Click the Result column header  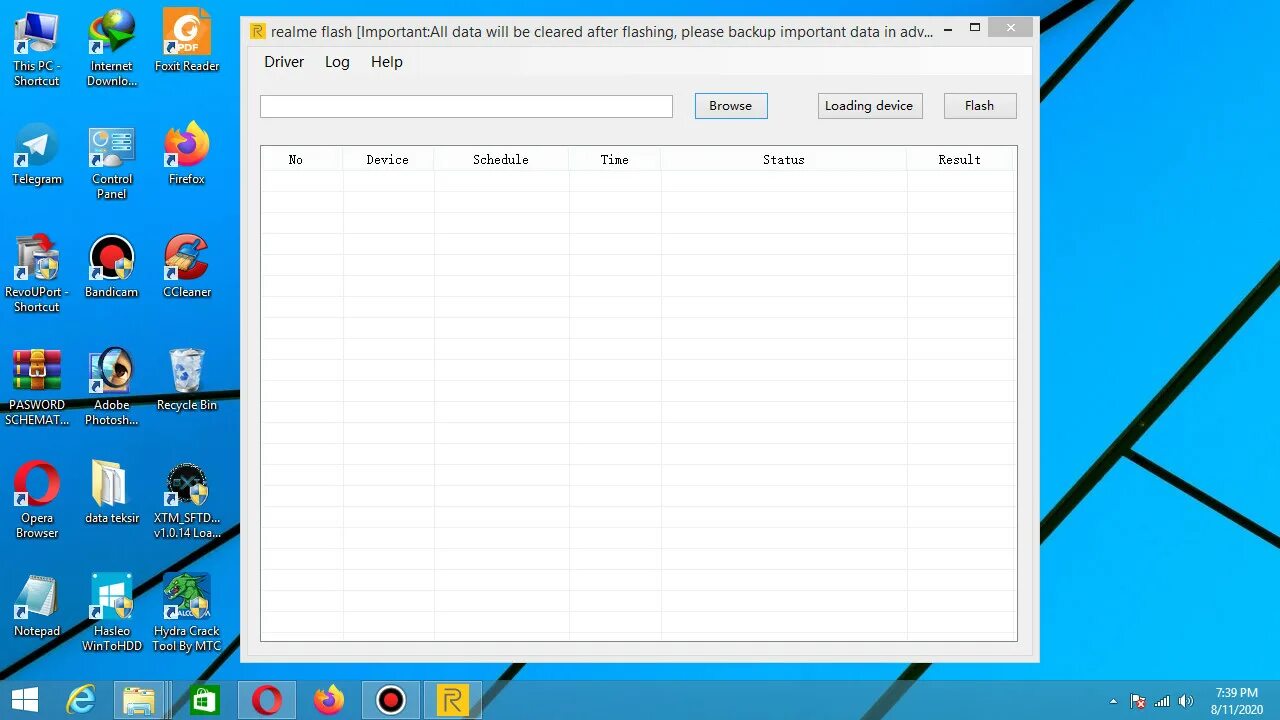[960, 159]
